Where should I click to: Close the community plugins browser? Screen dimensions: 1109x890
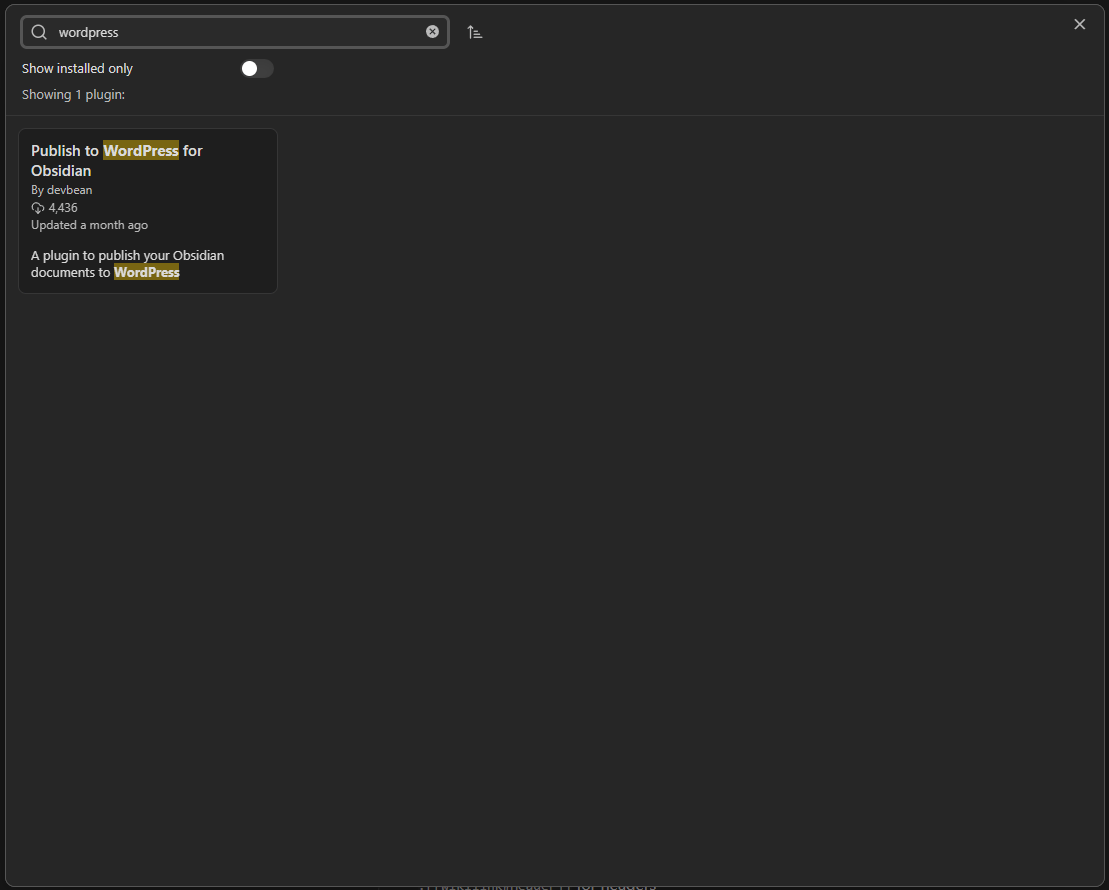pos(1079,24)
